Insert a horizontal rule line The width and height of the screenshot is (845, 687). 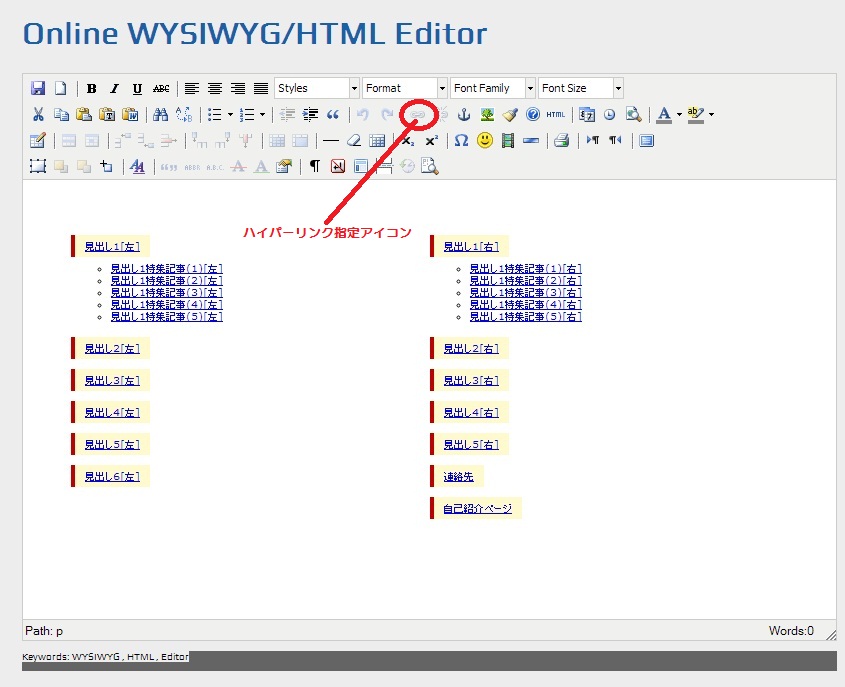pos(331,140)
